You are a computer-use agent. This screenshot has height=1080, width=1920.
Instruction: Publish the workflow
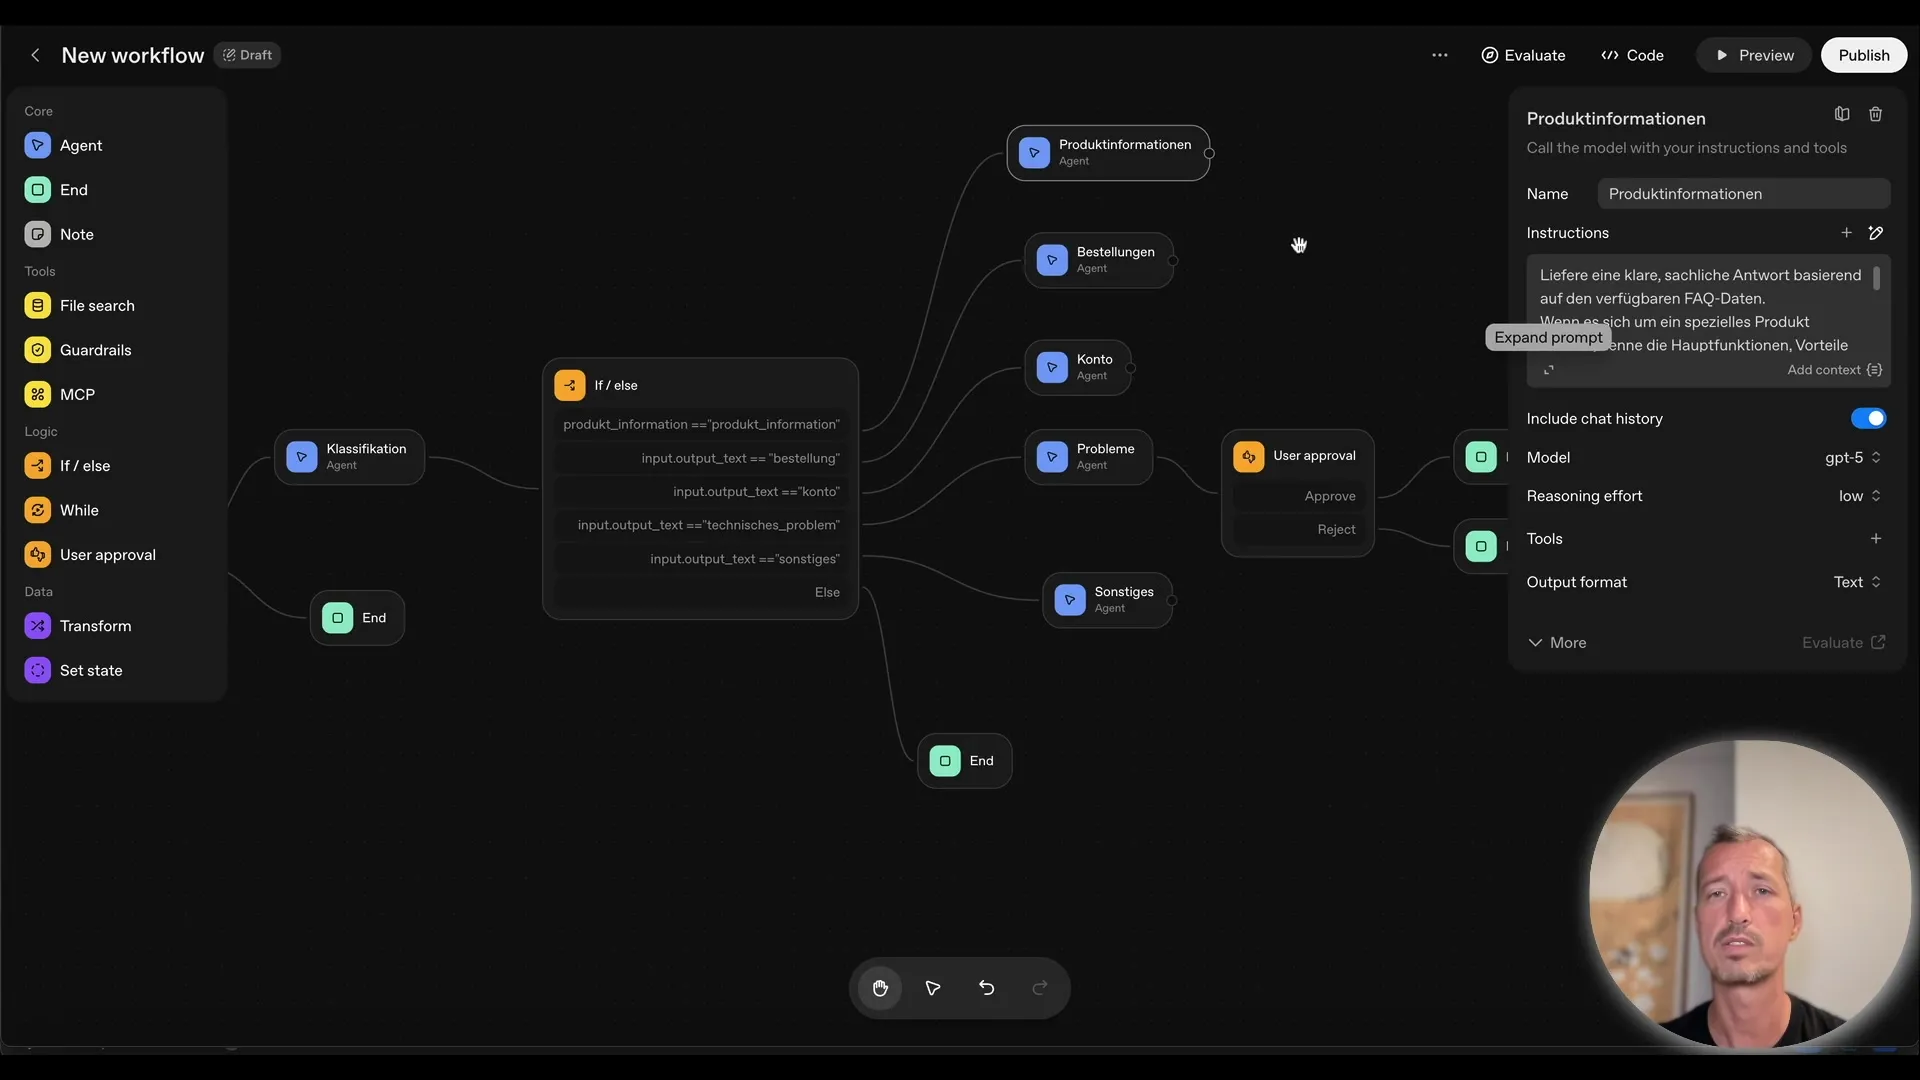pyautogui.click(x=1863, y=55)
